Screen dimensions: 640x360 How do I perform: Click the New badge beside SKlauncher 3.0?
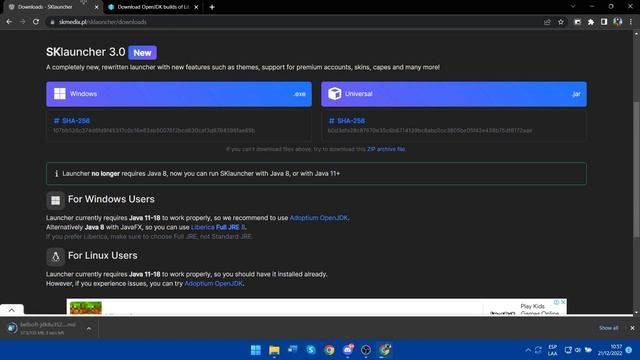142,53
